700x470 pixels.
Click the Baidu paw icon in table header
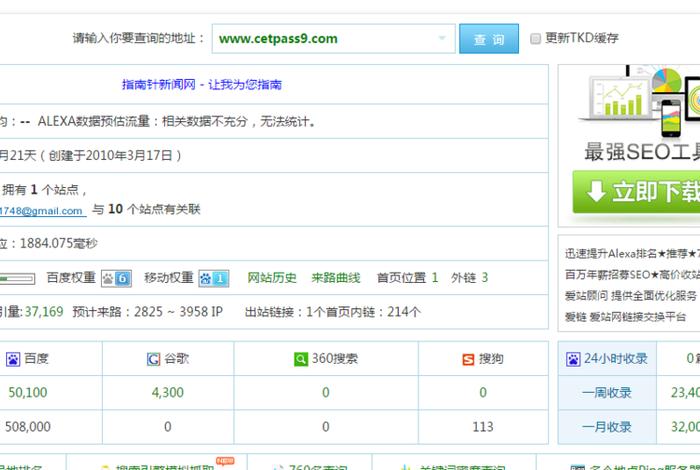13,358
